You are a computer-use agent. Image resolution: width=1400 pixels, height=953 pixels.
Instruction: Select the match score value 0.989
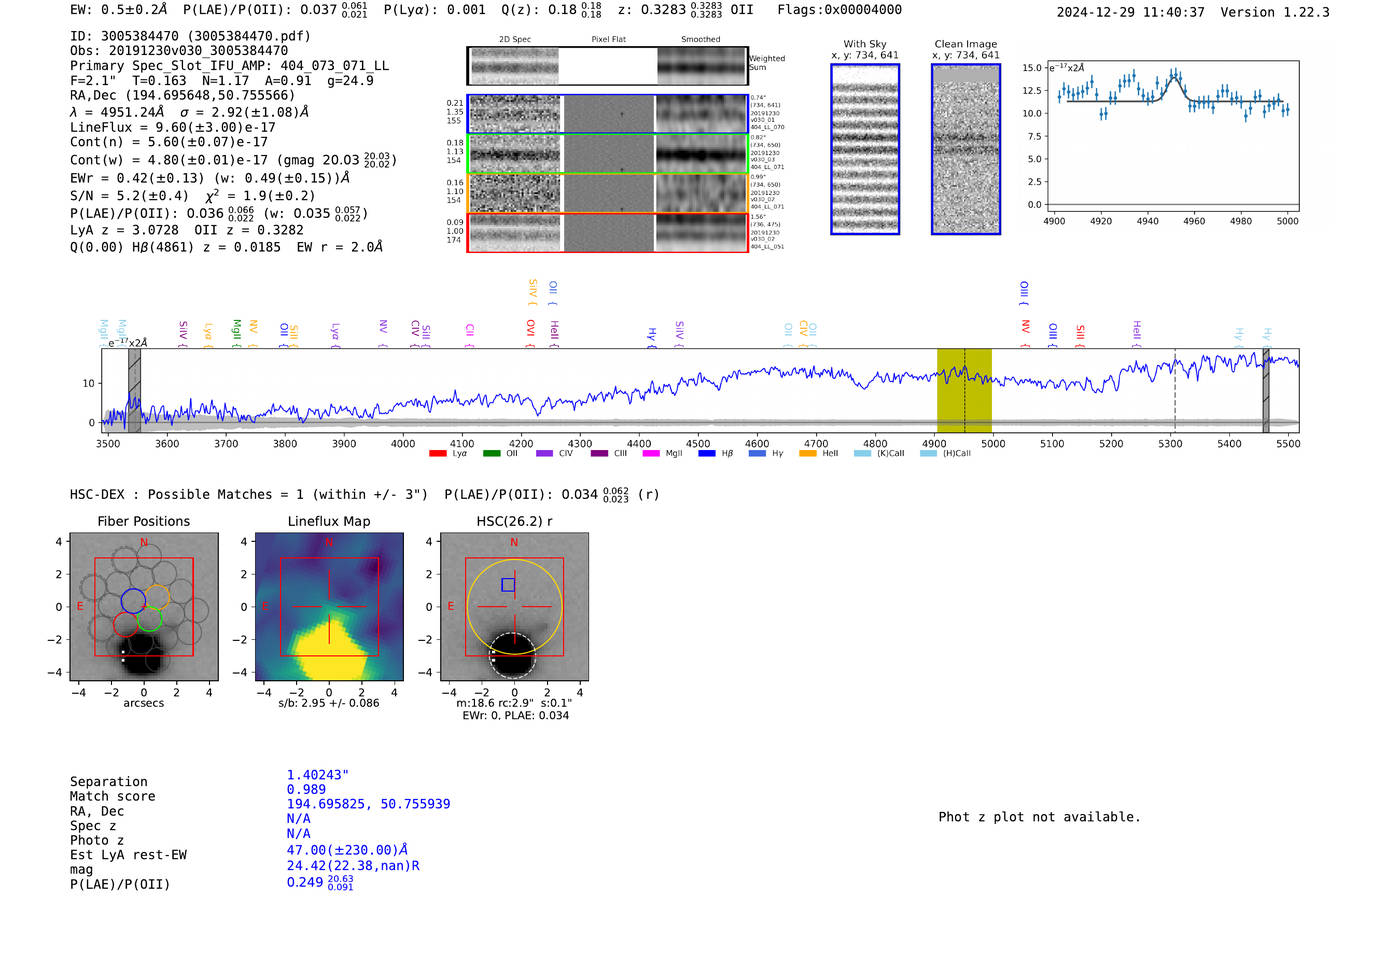[306, 789]
